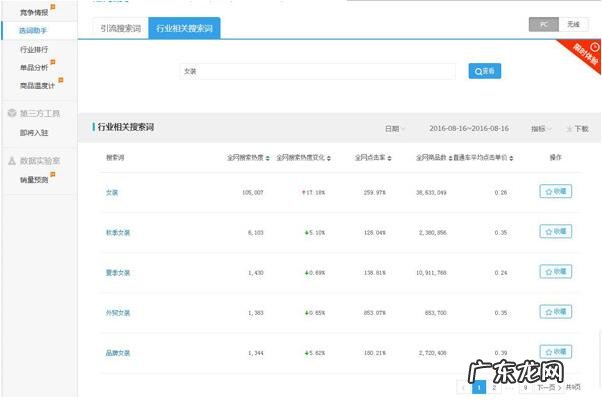Screen dimensions: 602x401
Task: Click product count 2,720,406 in 品牌女装 row
Action: [433, 353]
